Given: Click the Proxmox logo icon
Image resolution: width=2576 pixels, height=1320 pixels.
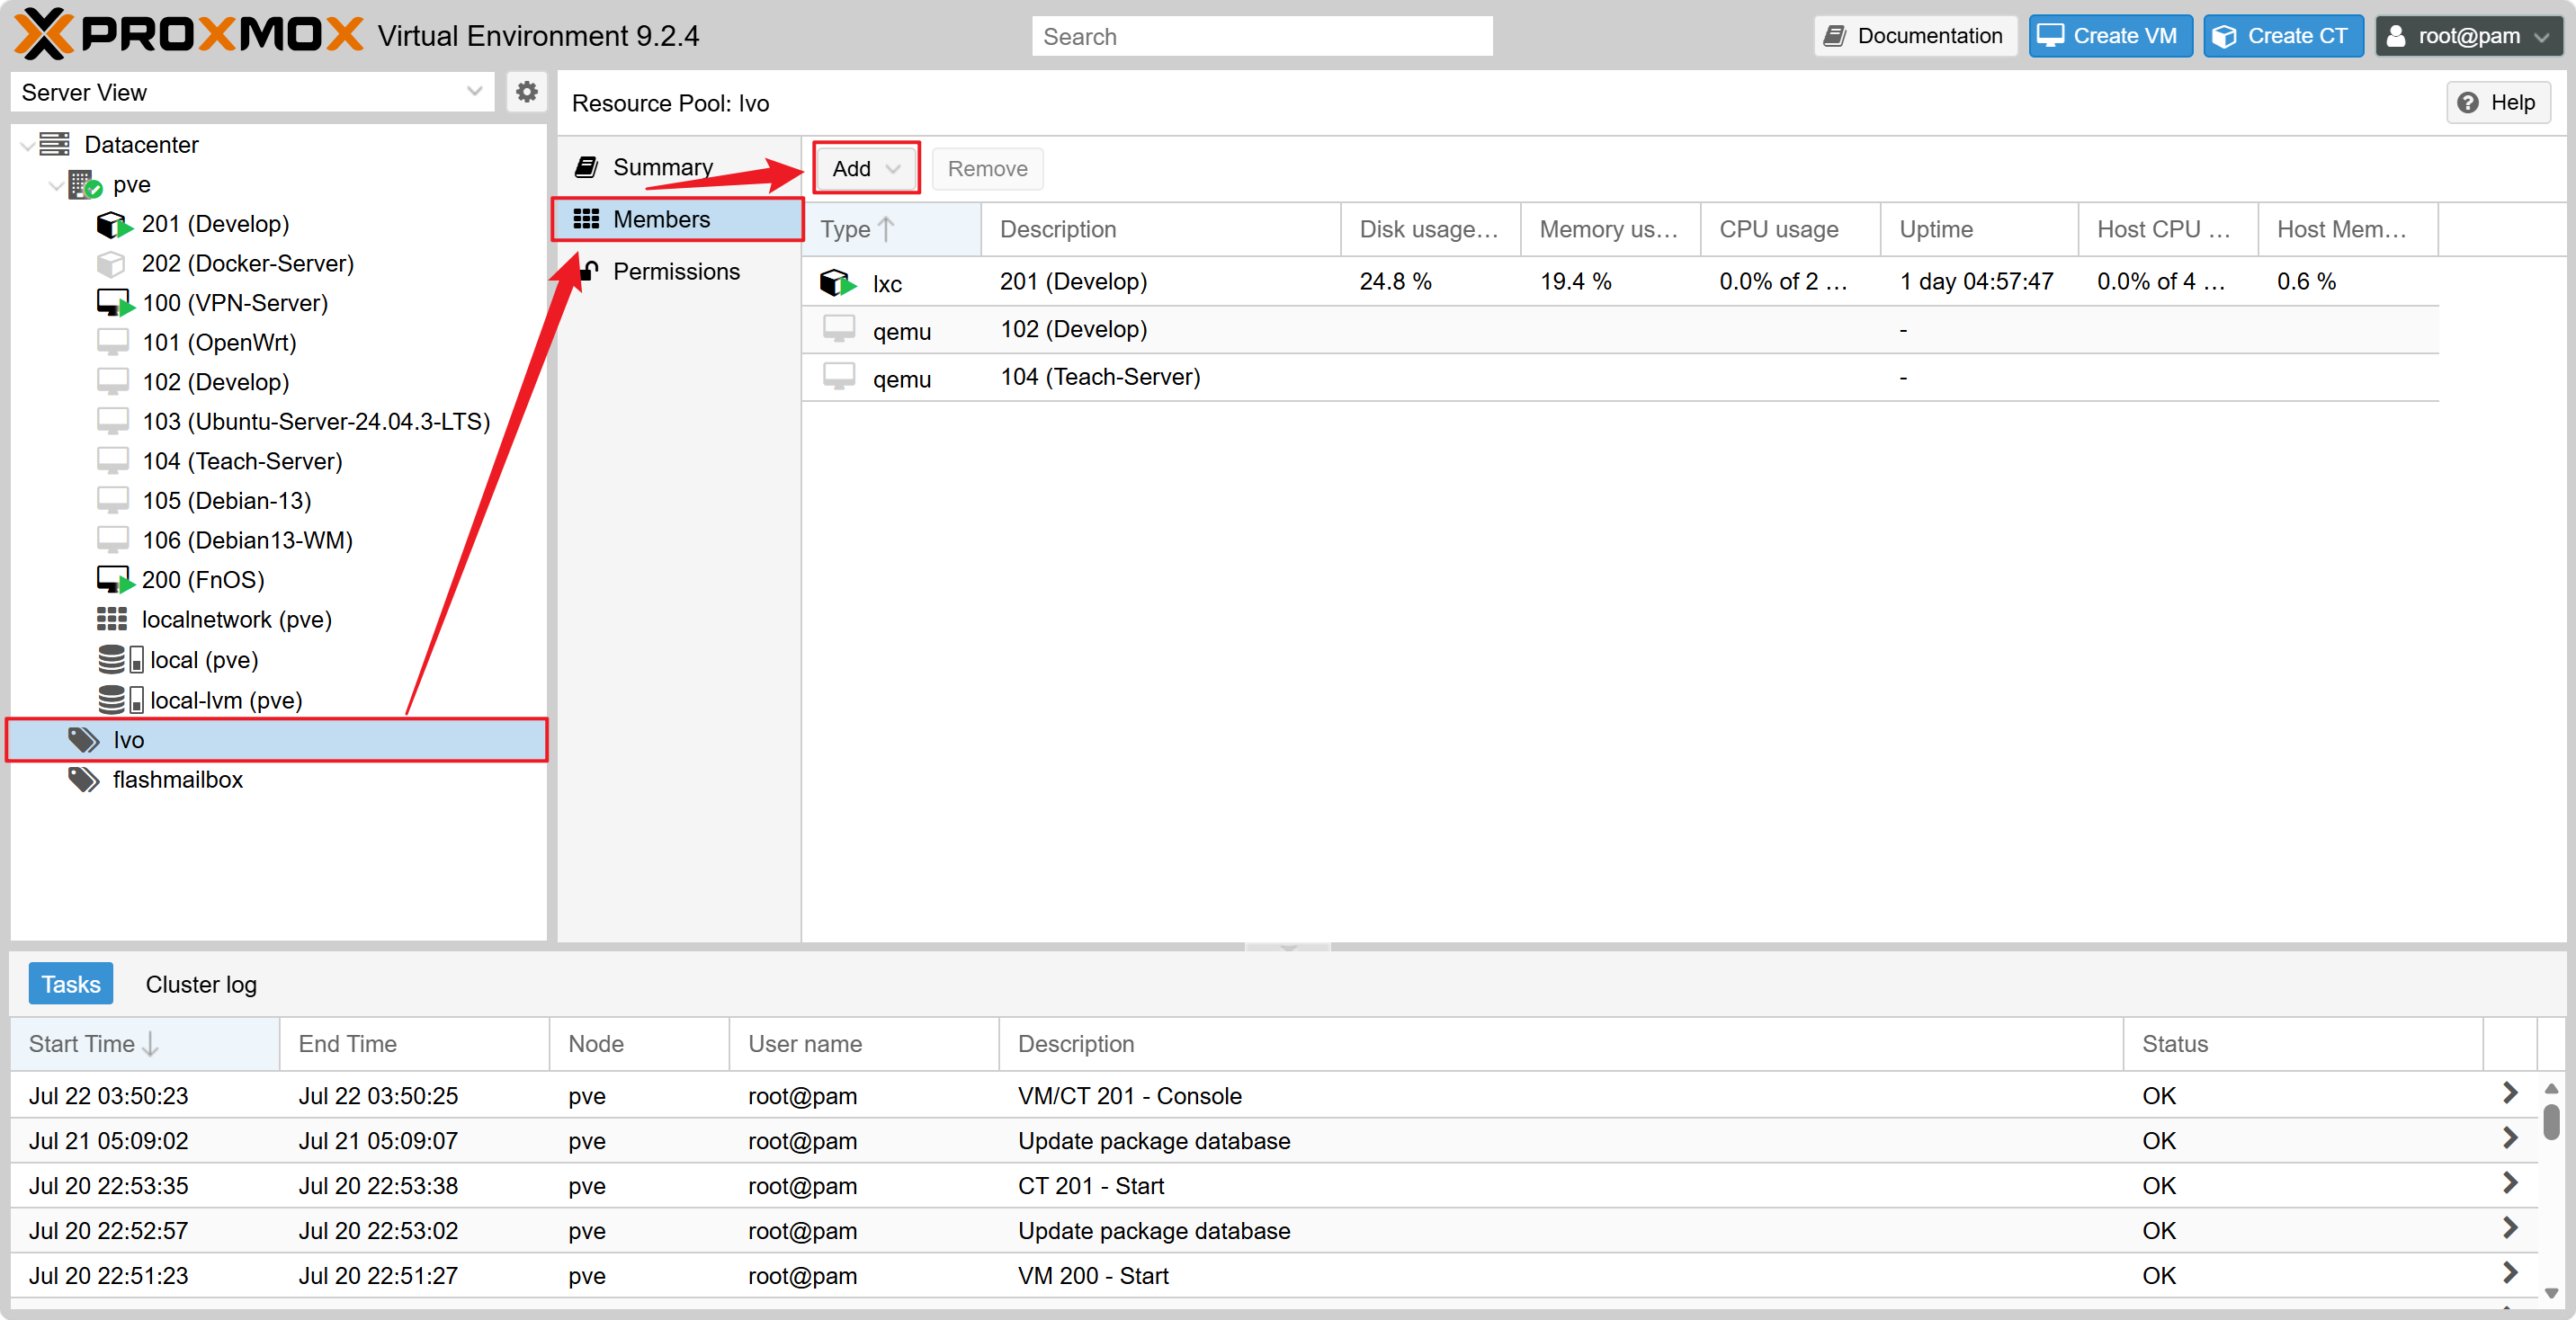Looking at the screenshot, I should click(44, 35).
